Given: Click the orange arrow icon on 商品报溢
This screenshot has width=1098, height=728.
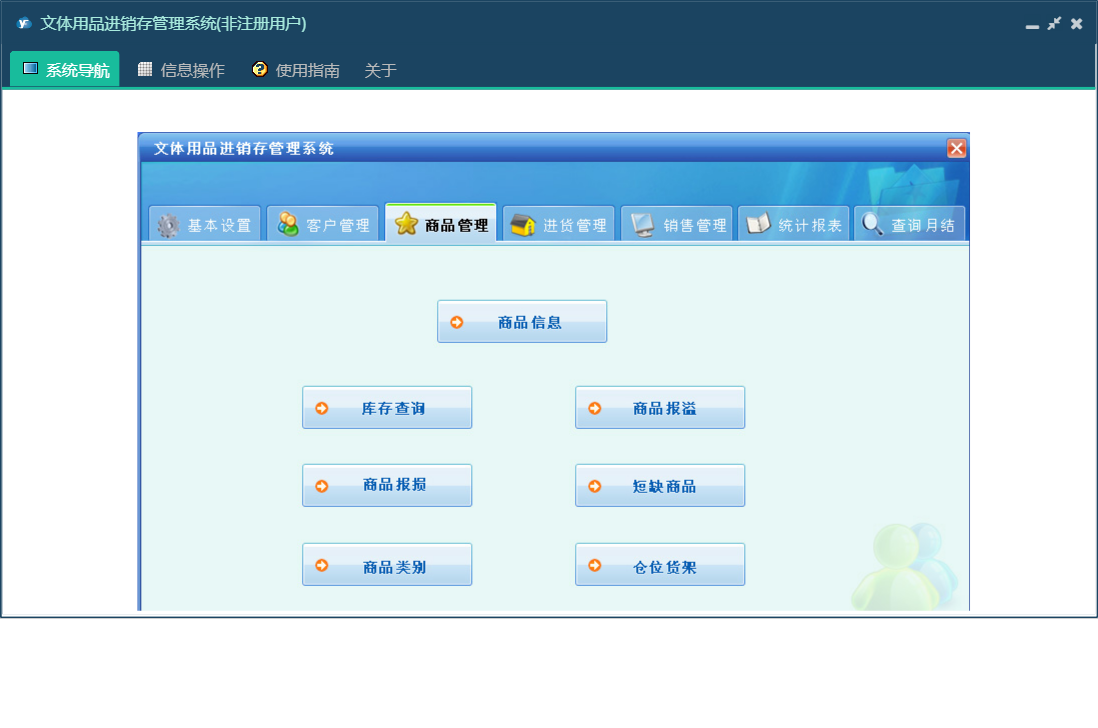Looking at the screenshot, I should click(x=595, y=408).
